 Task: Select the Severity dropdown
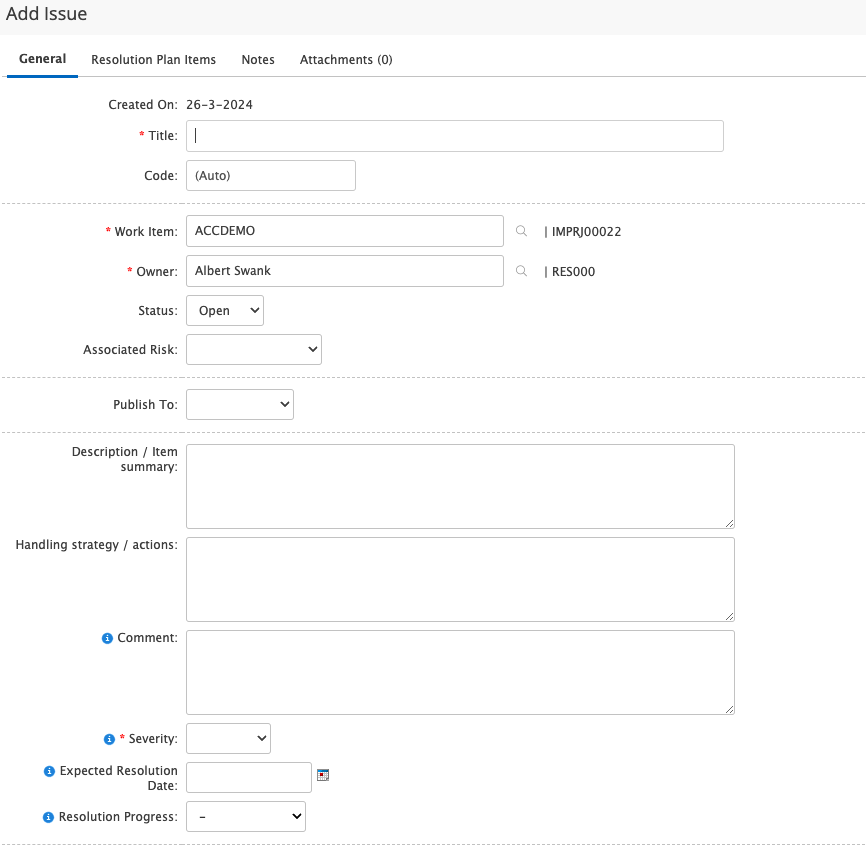tap(228, 739)
